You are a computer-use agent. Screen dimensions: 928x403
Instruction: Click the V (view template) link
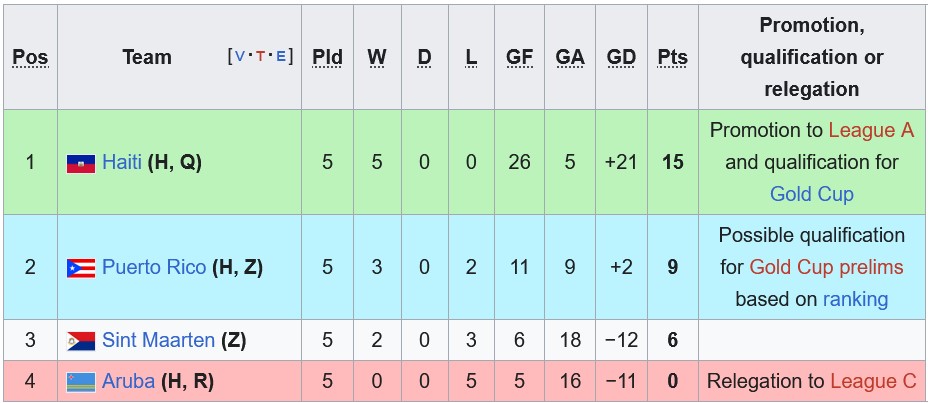[240, 56]
